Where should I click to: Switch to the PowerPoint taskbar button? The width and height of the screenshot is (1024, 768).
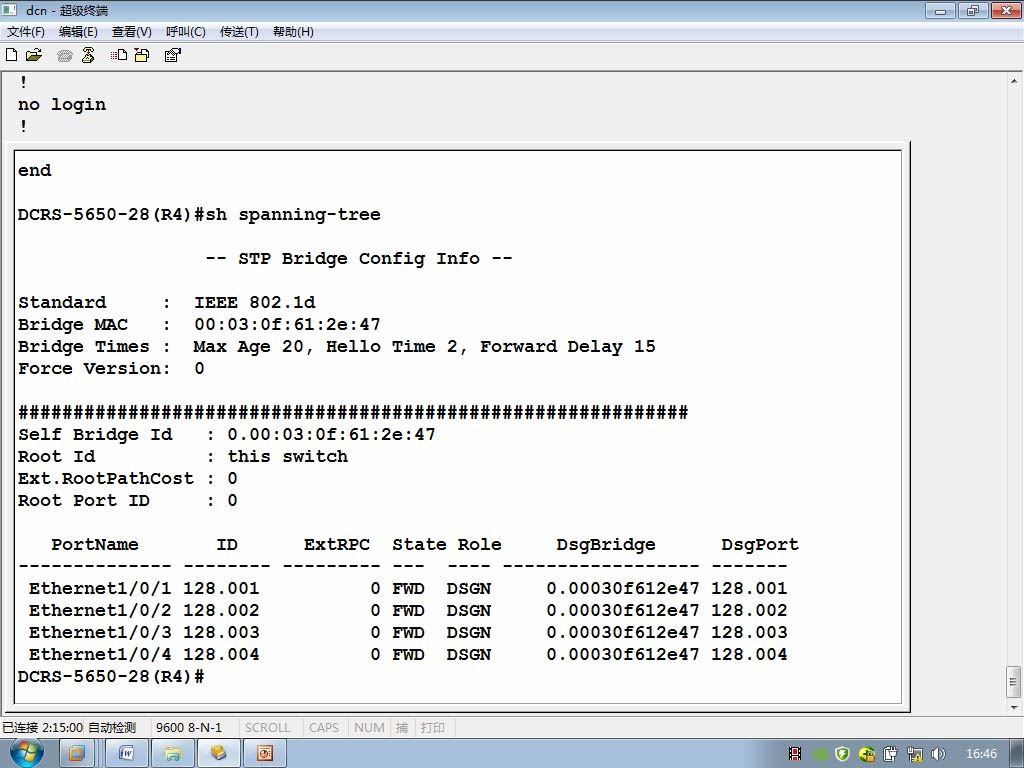click(264, 754)
